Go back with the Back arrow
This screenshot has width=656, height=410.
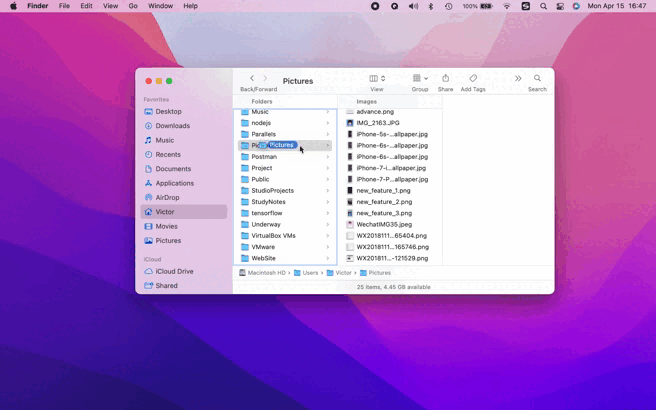[252, 78]
